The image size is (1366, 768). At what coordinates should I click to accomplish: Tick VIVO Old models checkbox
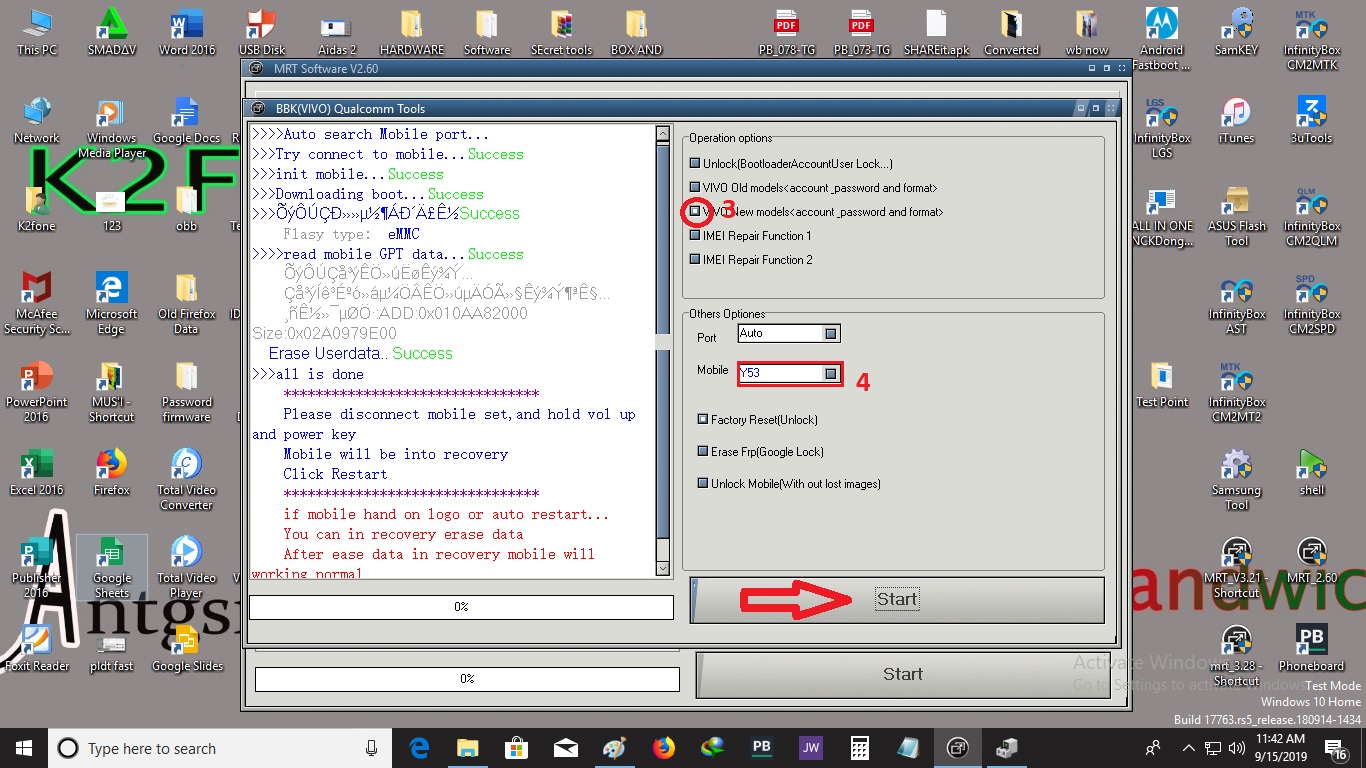tap(695, 188)
